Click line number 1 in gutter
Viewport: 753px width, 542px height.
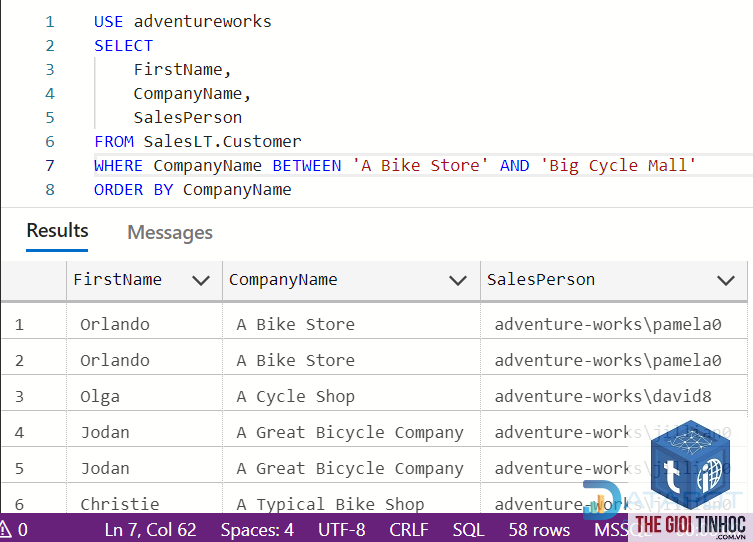tap(50, 22)
